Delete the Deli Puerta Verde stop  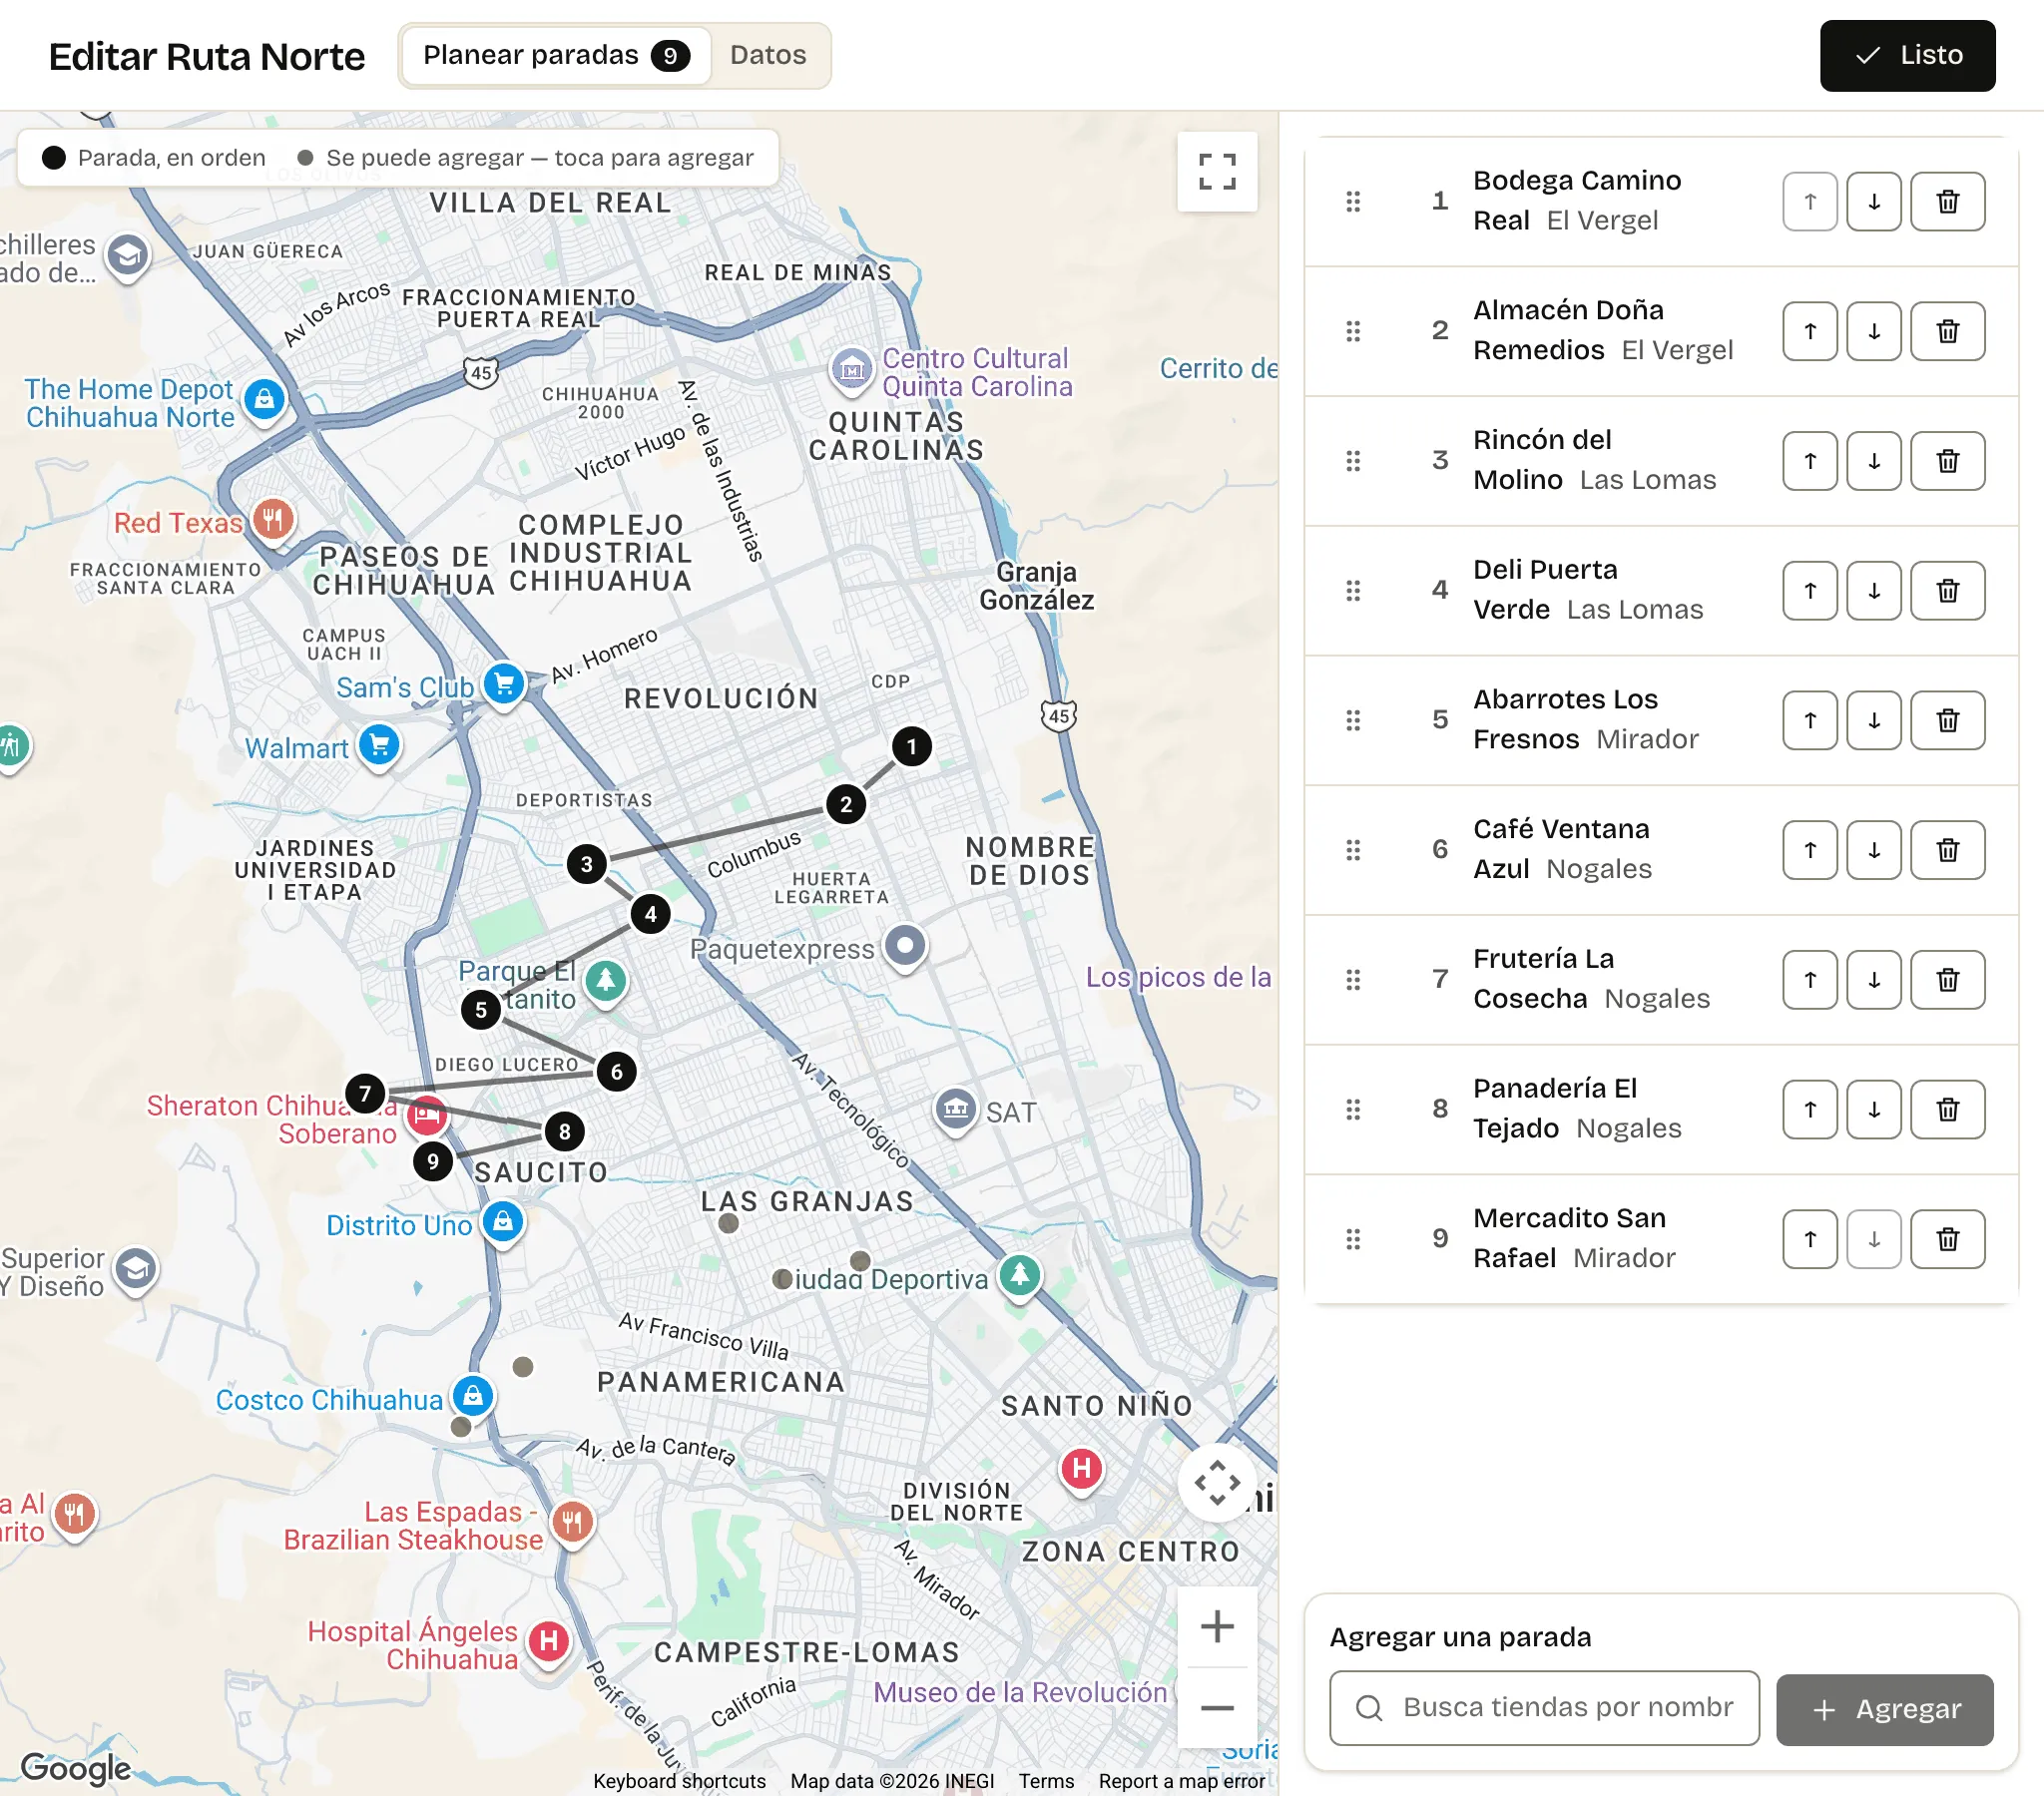coord(1947,591)
